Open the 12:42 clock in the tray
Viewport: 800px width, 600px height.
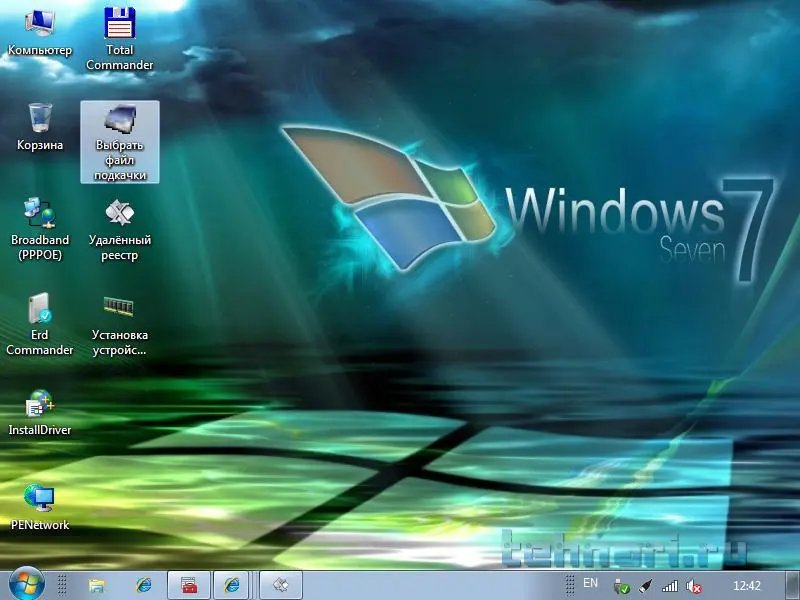click(746, 586)
